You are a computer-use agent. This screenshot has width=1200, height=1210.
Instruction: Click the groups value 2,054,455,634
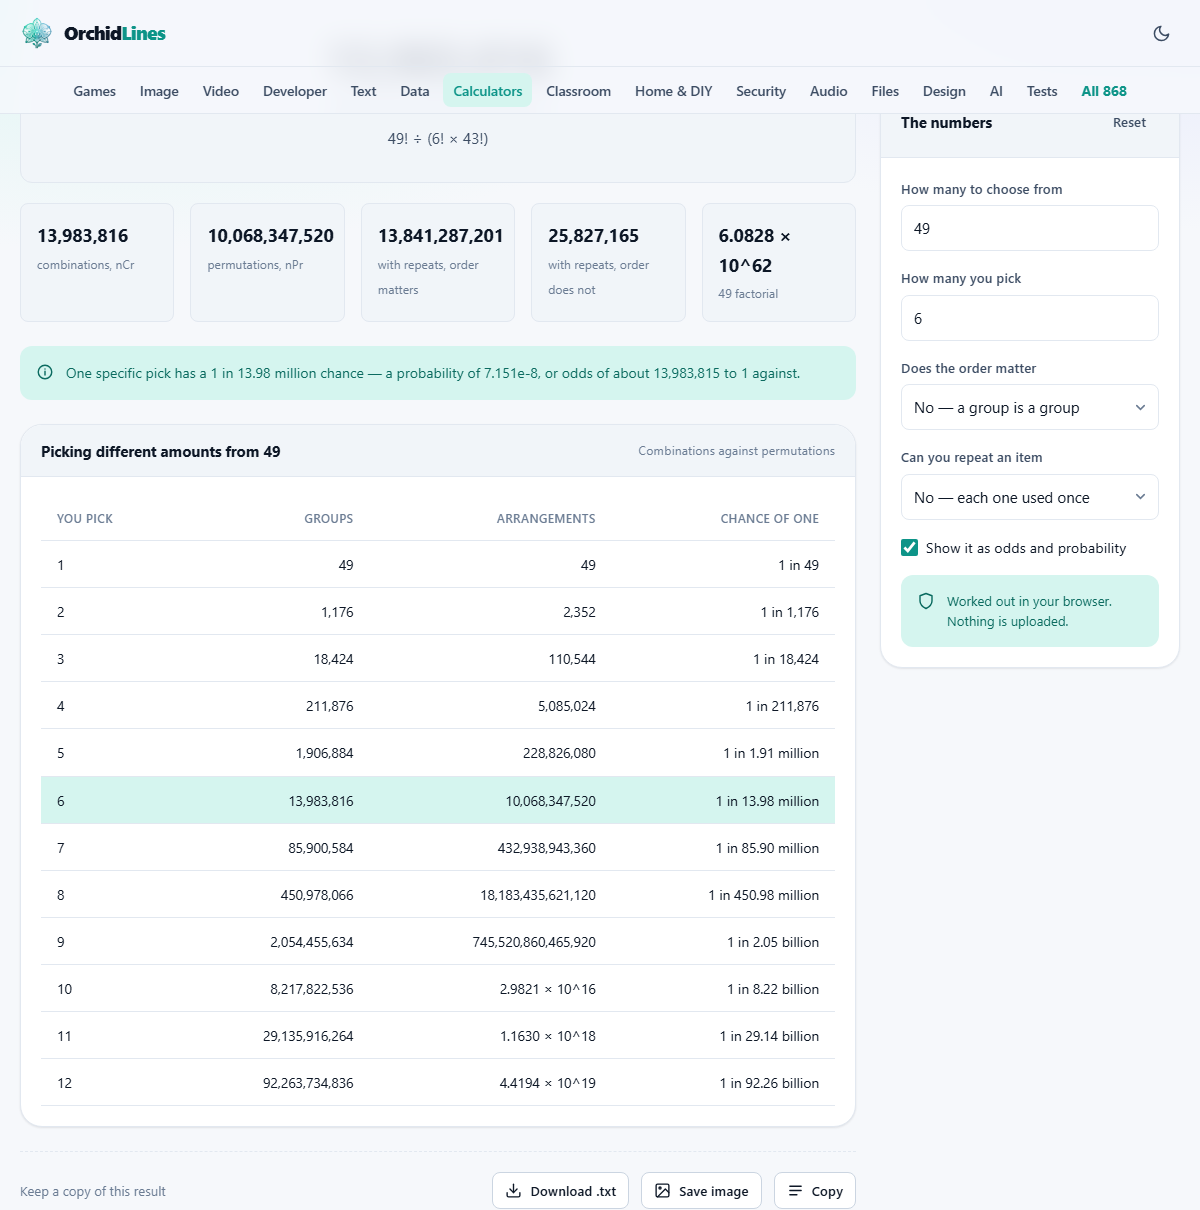point(312,942)
